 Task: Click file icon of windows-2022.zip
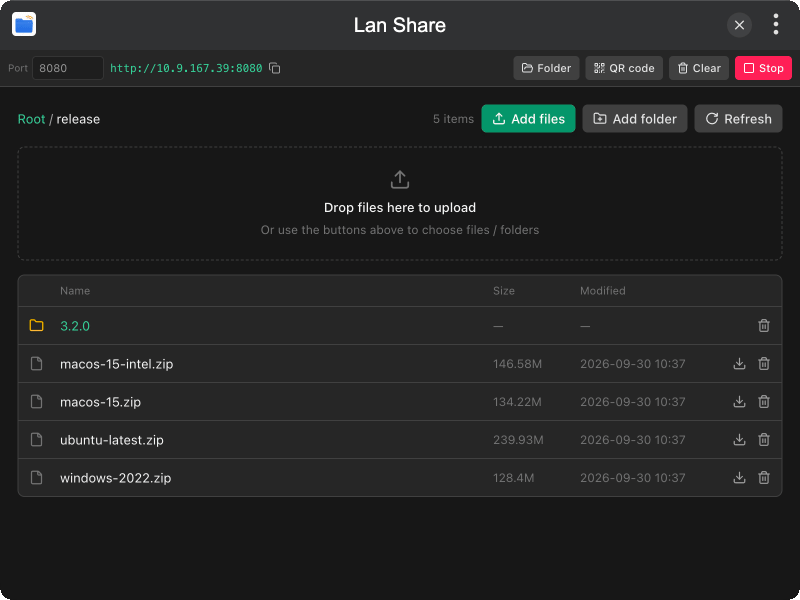(36, 478)
